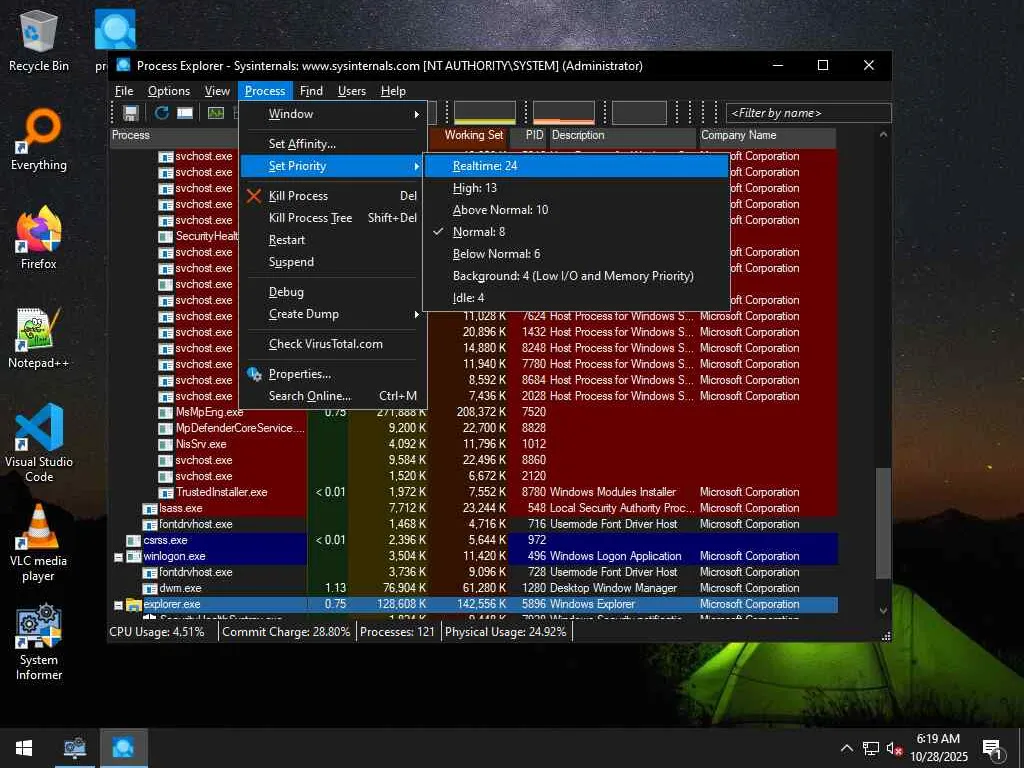Click the explorer.exe folder icon
1024x768 pixels.
[134, 605]
